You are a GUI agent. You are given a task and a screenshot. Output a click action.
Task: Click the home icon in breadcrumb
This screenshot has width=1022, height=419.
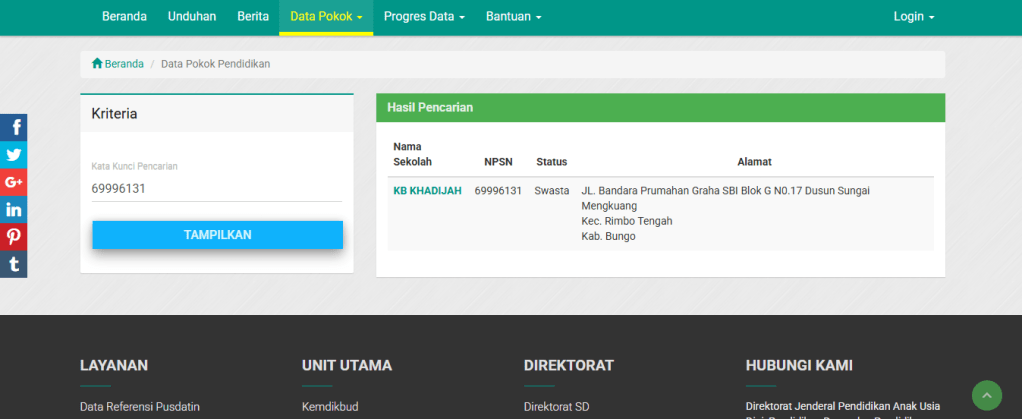pos(97,64)
